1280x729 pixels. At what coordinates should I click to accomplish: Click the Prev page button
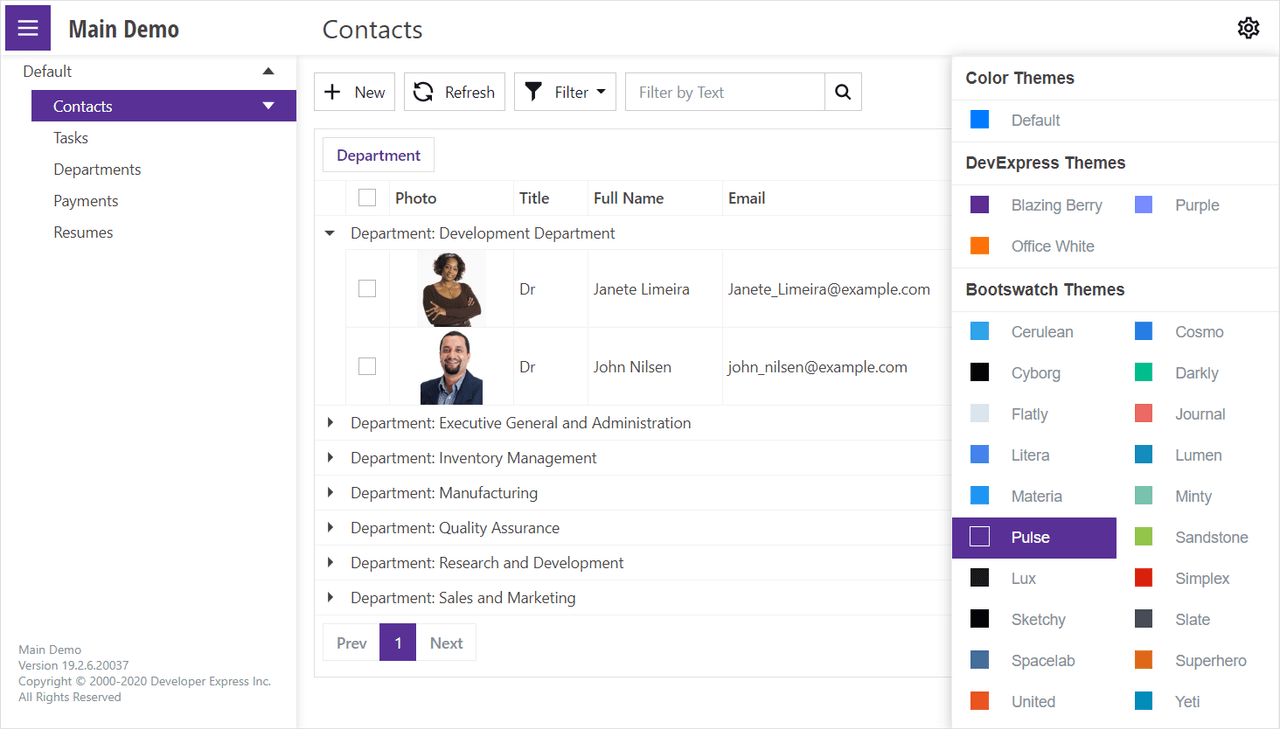click(351, 643)
